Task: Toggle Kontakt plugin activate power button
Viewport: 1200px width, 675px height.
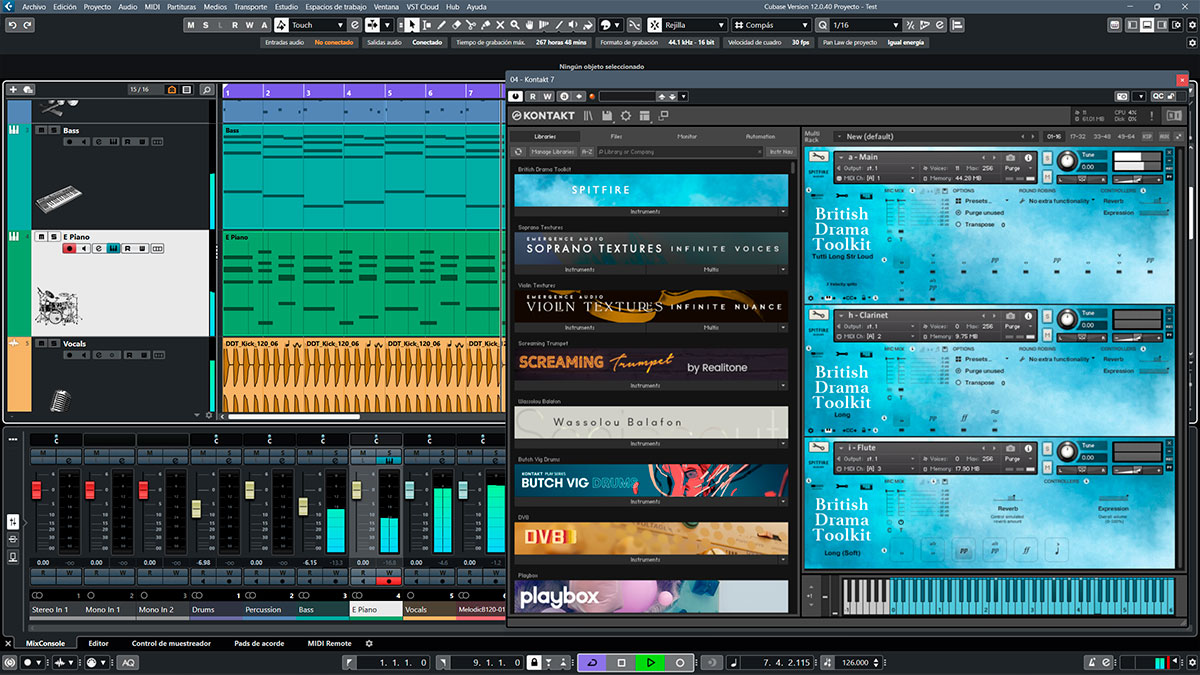Action: click(x=516, y=96)
